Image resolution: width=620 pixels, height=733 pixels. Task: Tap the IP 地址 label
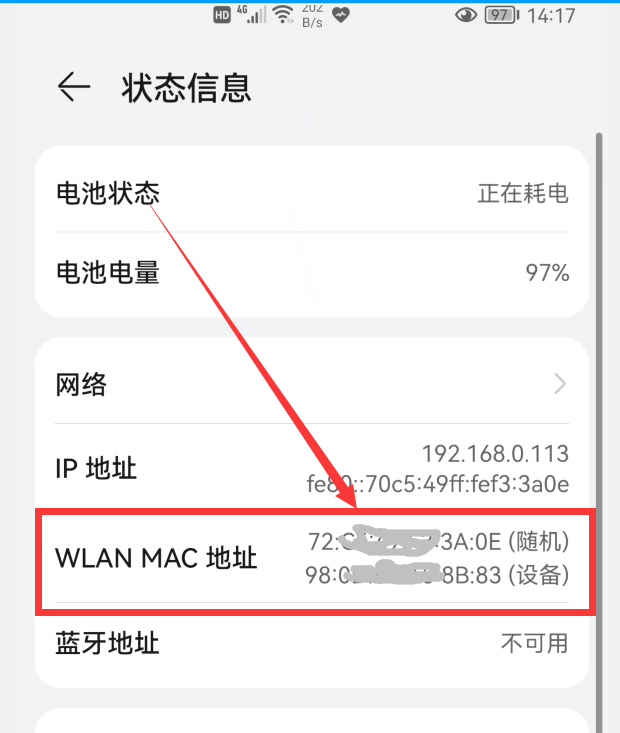(x=96, y=468)
